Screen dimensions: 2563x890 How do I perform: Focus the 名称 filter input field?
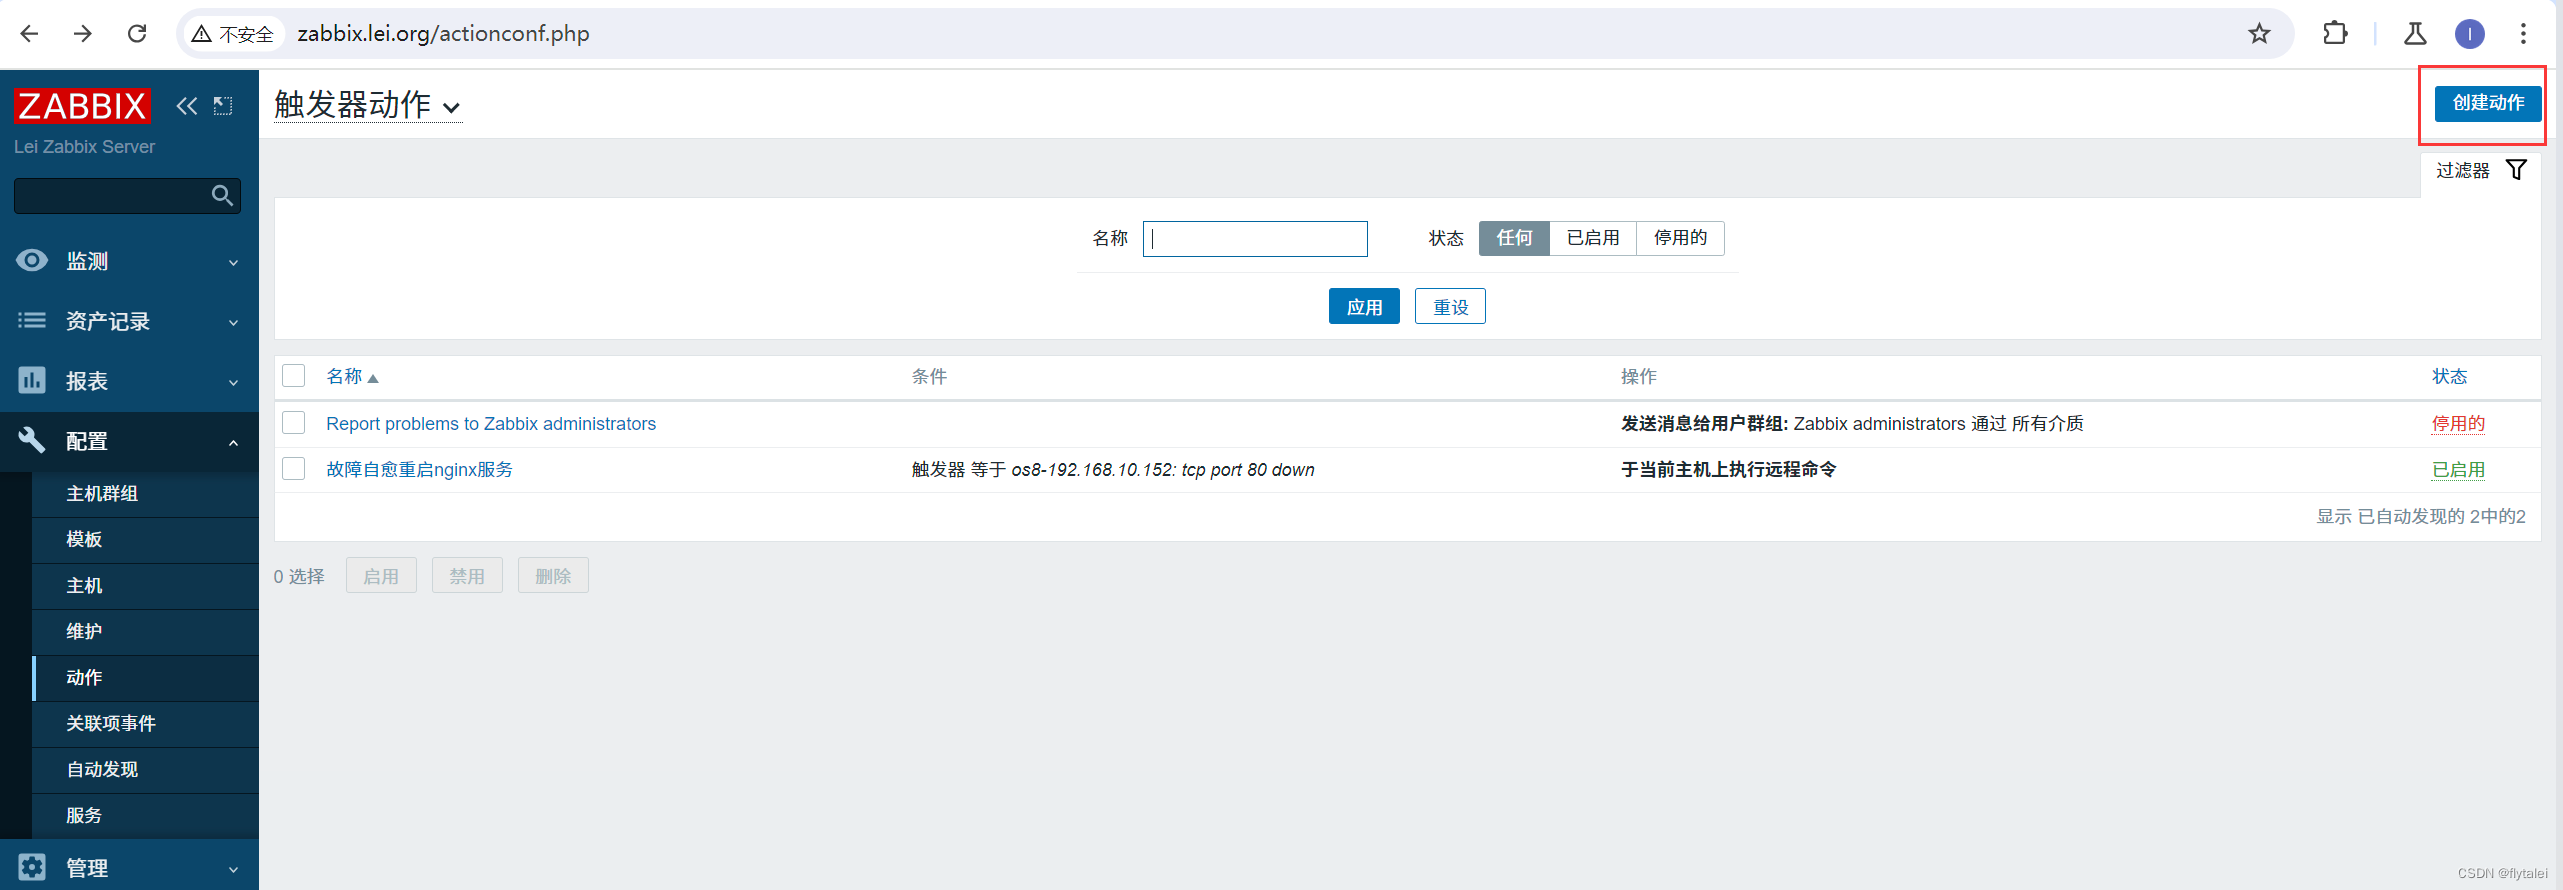(x=1255, y=239)
